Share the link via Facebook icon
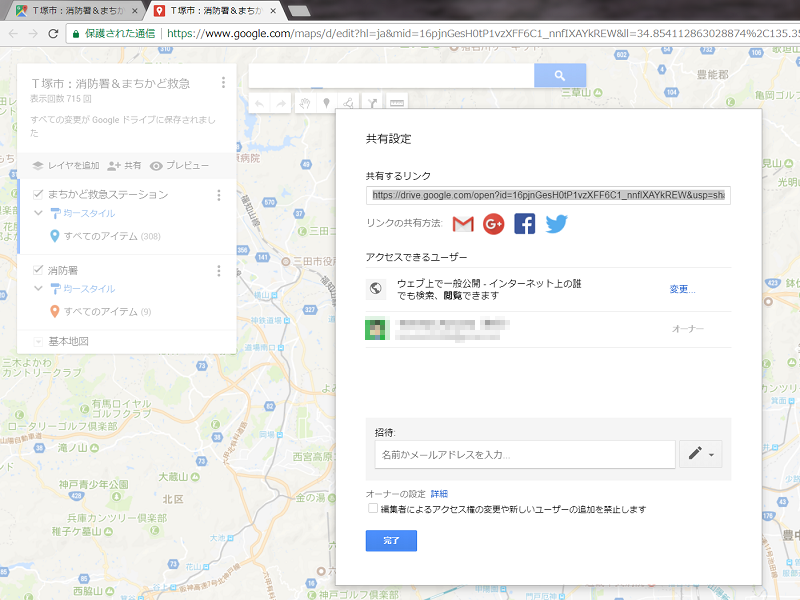Screen dimensions: 800x600 point(524,224)
